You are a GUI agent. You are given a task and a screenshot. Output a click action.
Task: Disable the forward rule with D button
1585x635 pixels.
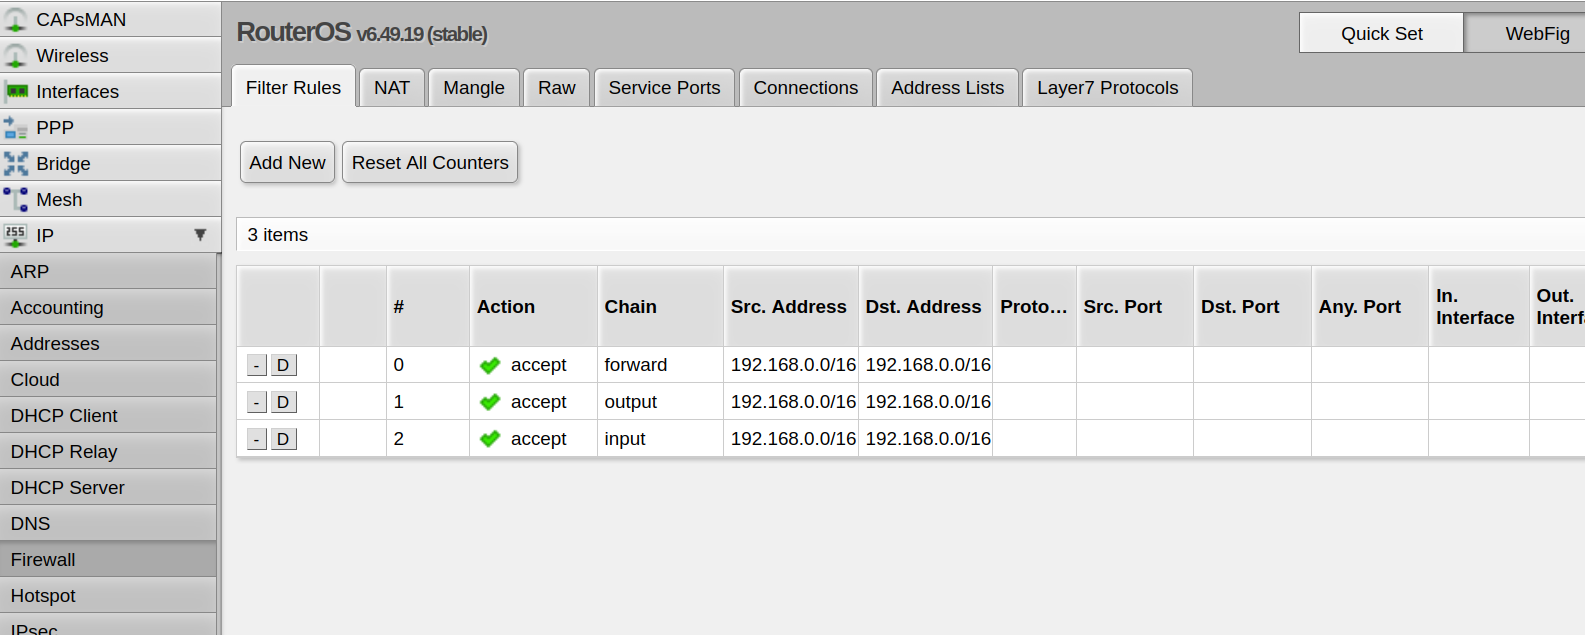(284, 365)
